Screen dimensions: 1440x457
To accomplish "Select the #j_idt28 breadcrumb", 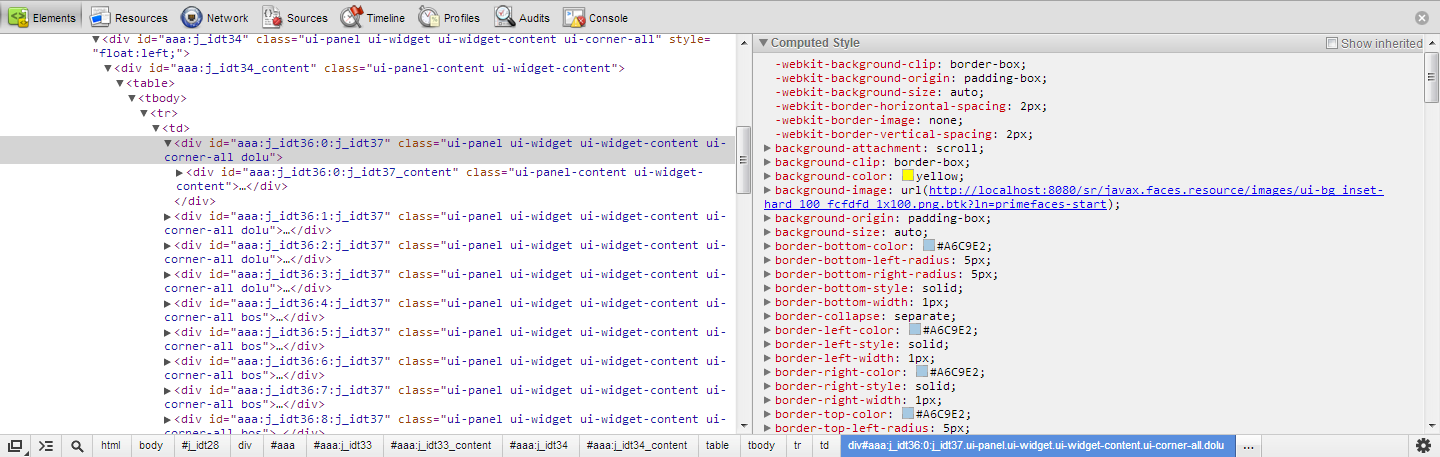I will [x=202, y=446].
